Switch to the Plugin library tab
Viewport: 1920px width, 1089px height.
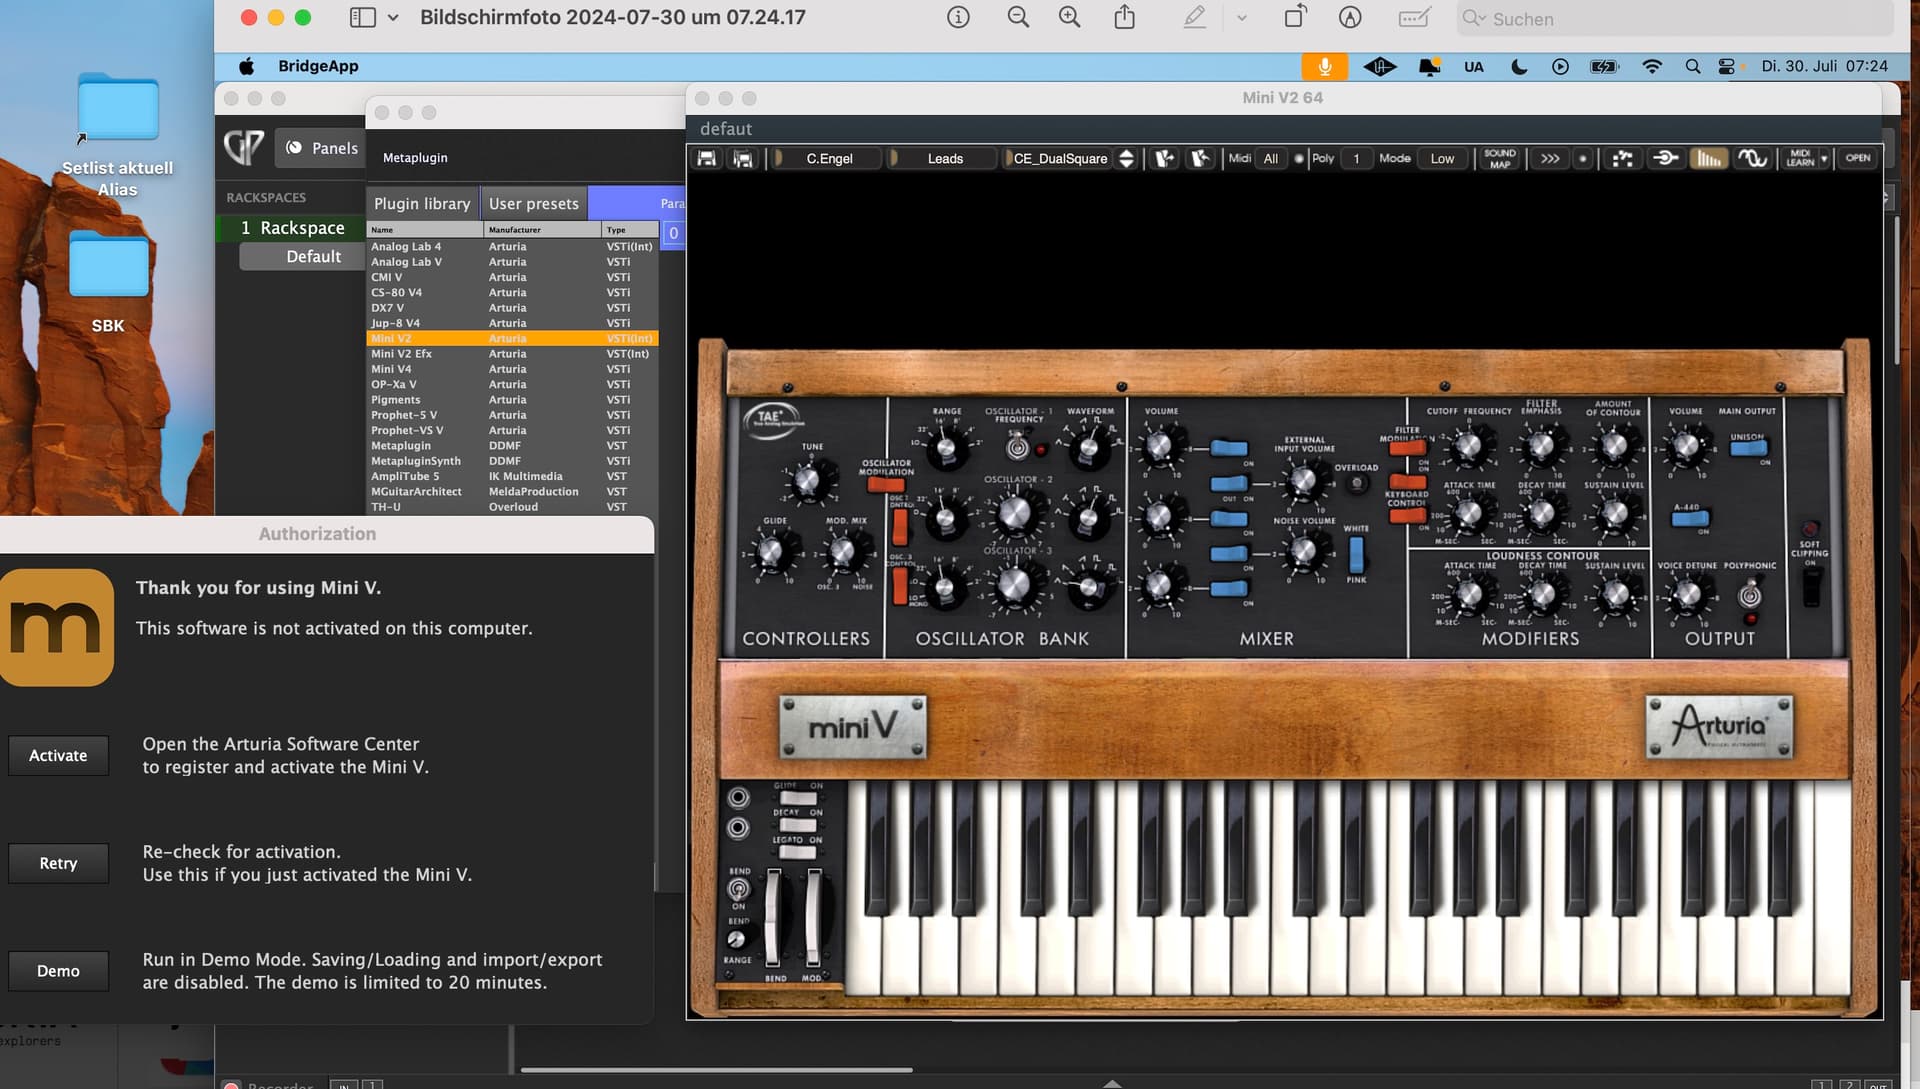pos(421,203)
